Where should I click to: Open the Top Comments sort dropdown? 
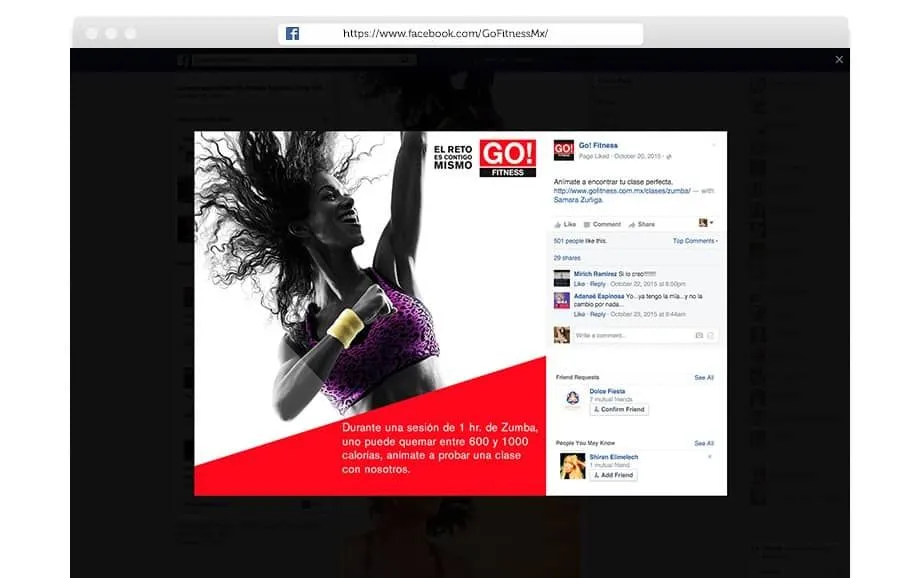pyautogui.click(x=695, y=241)
